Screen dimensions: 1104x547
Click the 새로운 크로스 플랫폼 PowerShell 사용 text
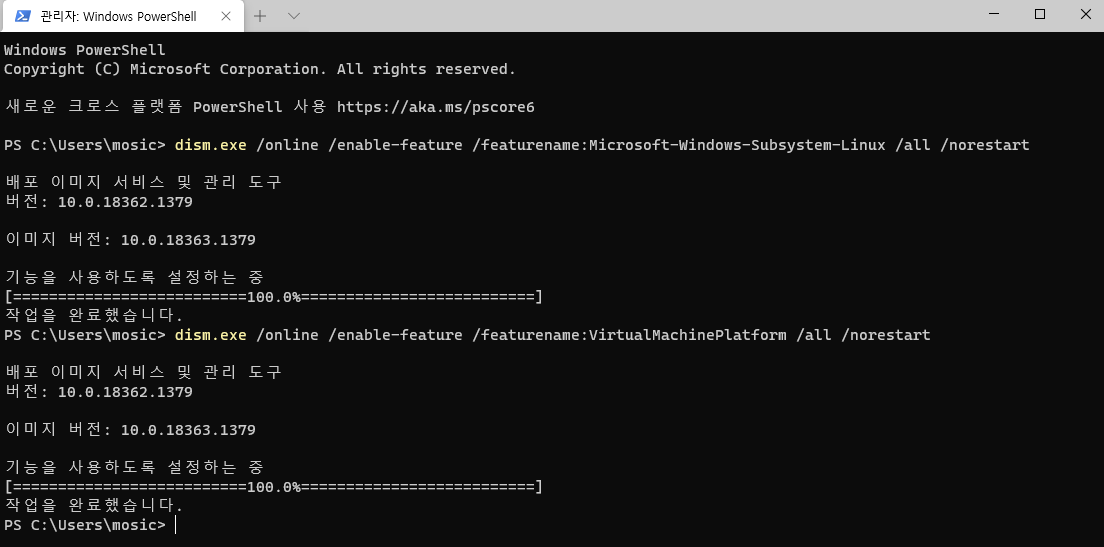point(166,107)
